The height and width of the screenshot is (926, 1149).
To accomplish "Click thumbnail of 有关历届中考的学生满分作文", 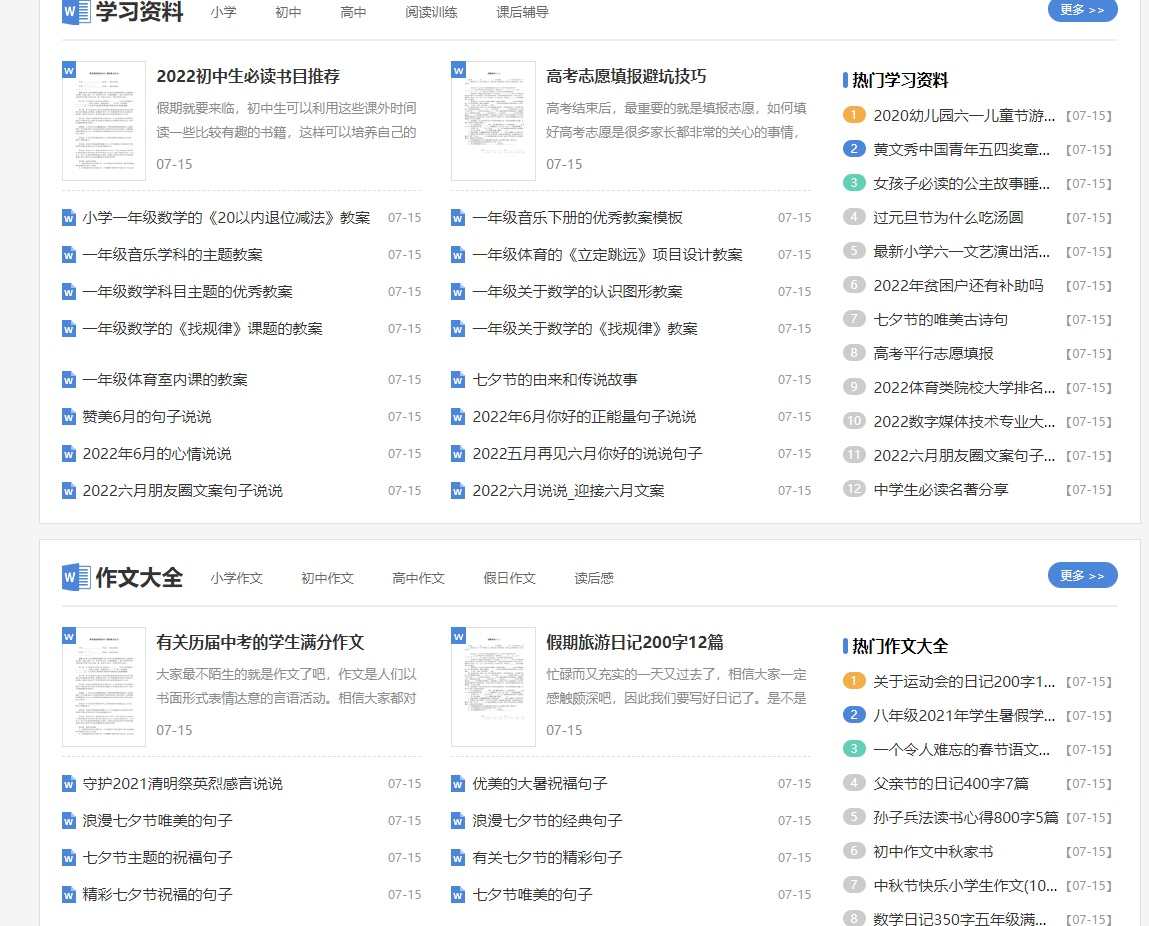I will point(104,686).
